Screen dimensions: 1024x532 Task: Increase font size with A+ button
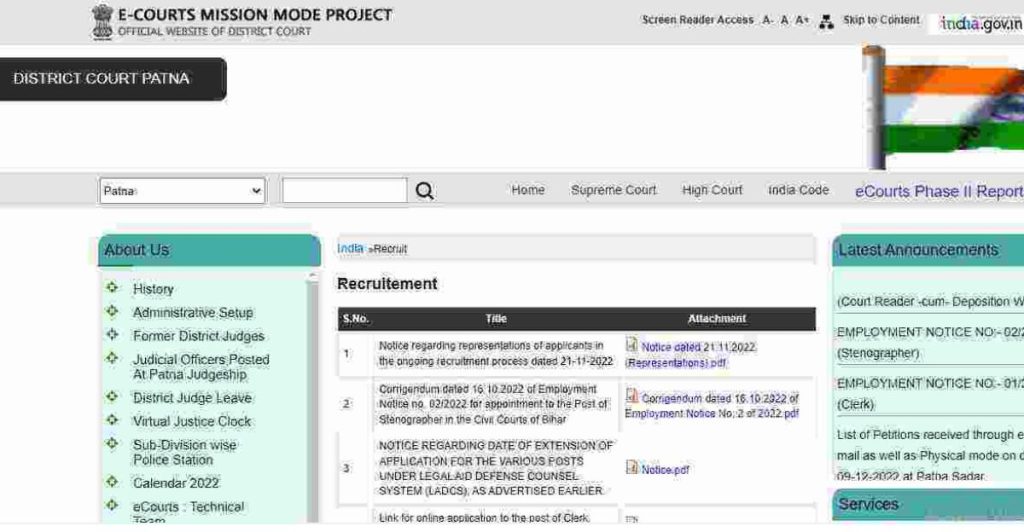point(802,20)
